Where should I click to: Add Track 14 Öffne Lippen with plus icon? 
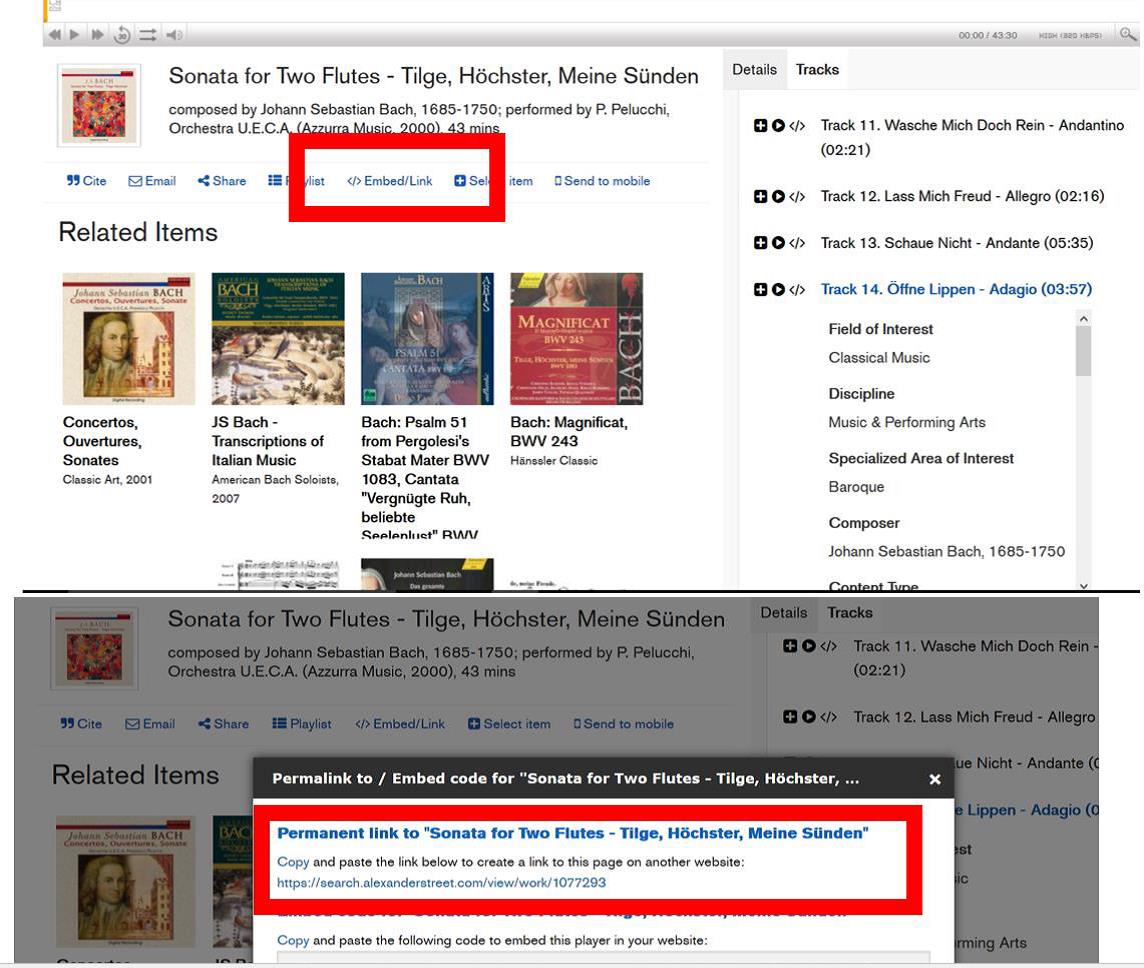(x=760, y=290)
